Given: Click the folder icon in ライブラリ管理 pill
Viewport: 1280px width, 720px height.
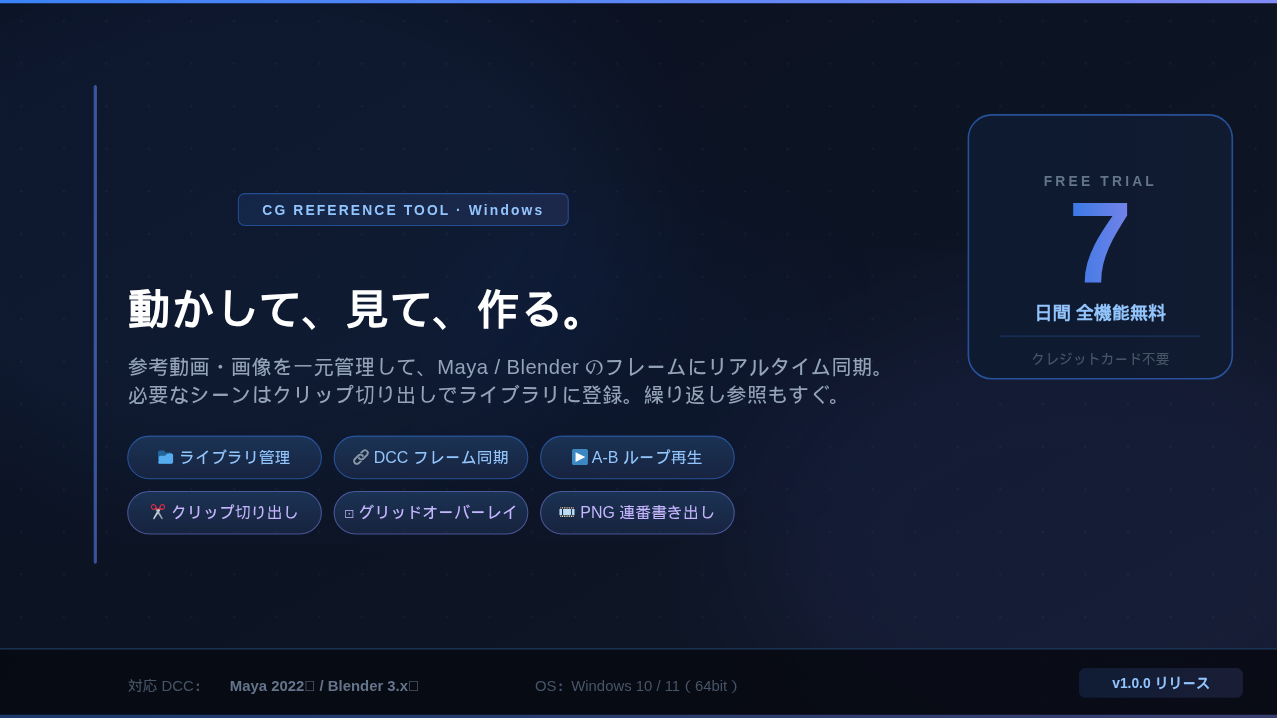Looking at the screenshot, I should [166, 457].
